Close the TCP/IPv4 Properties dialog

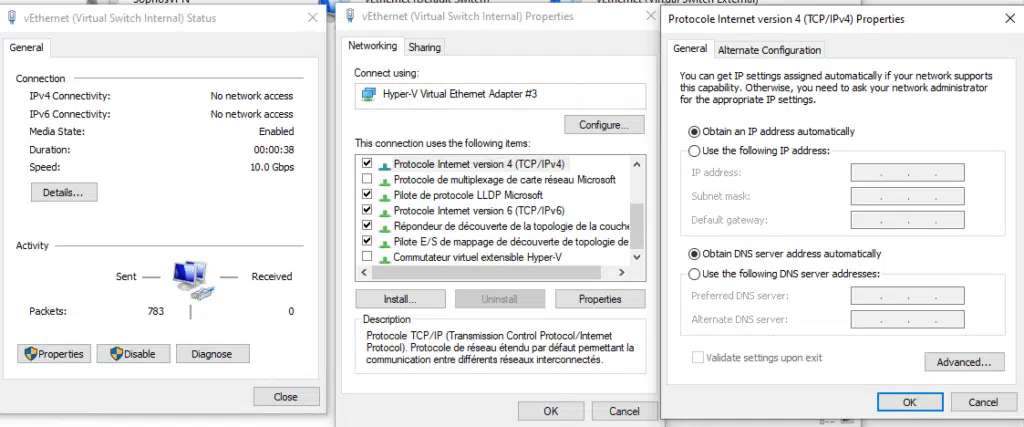(1009, 19)
